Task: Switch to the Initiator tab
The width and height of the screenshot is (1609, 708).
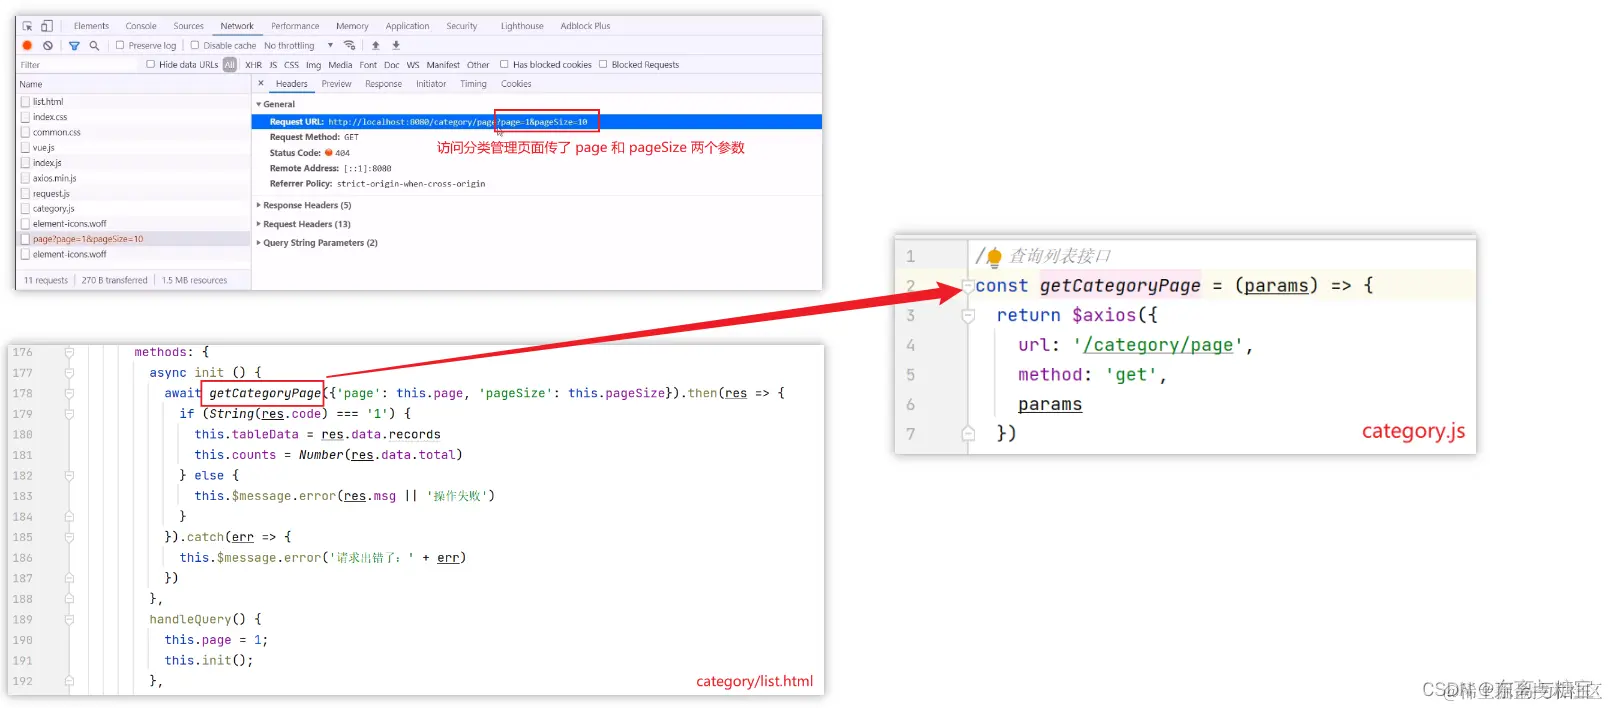Action: tap(431, 84)
